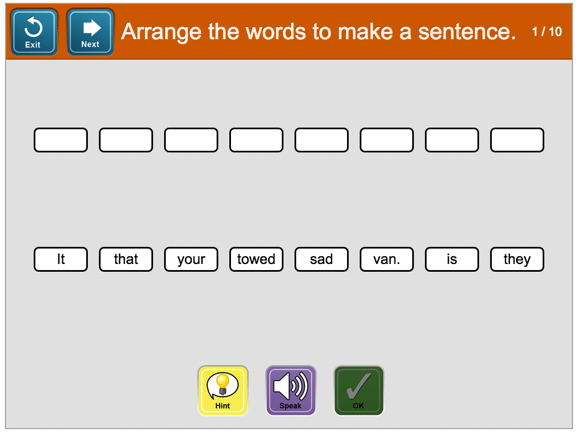Pick the word tile 'that'
This screenshot has height=433, width=578.
pyautogui.click(x=126, y=259)
